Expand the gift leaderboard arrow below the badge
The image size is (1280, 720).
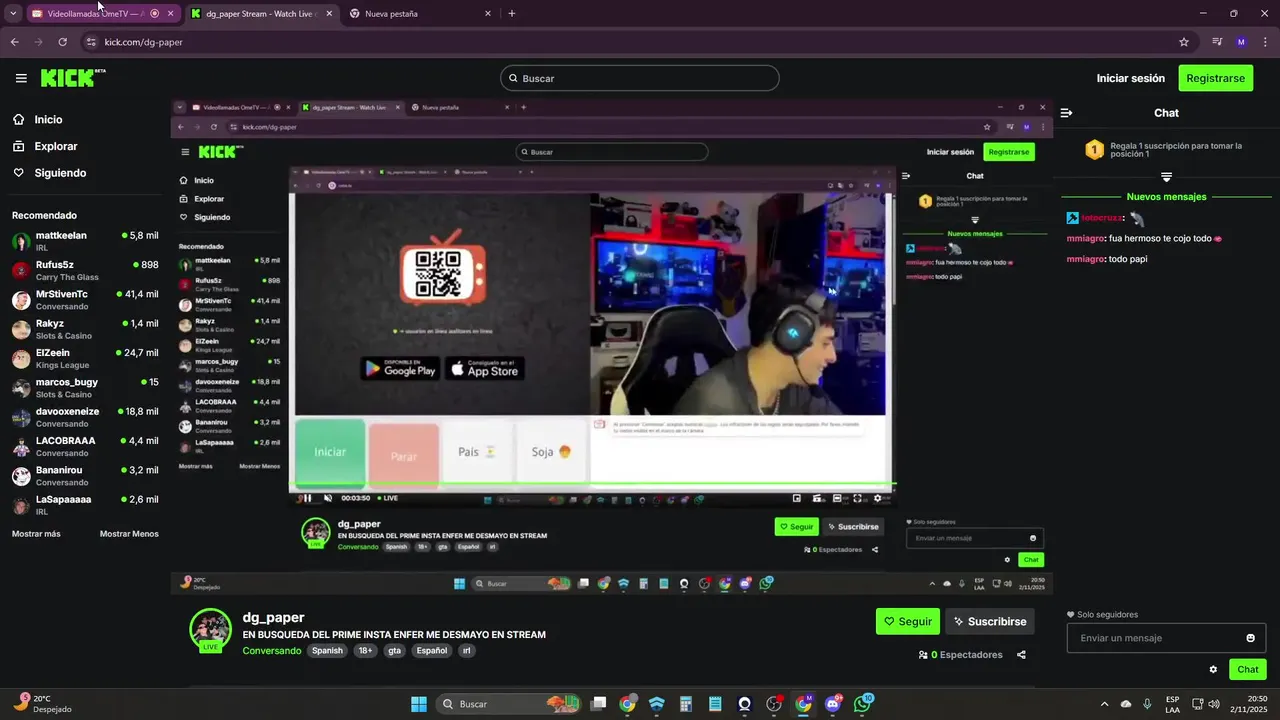coord(1166,177)
